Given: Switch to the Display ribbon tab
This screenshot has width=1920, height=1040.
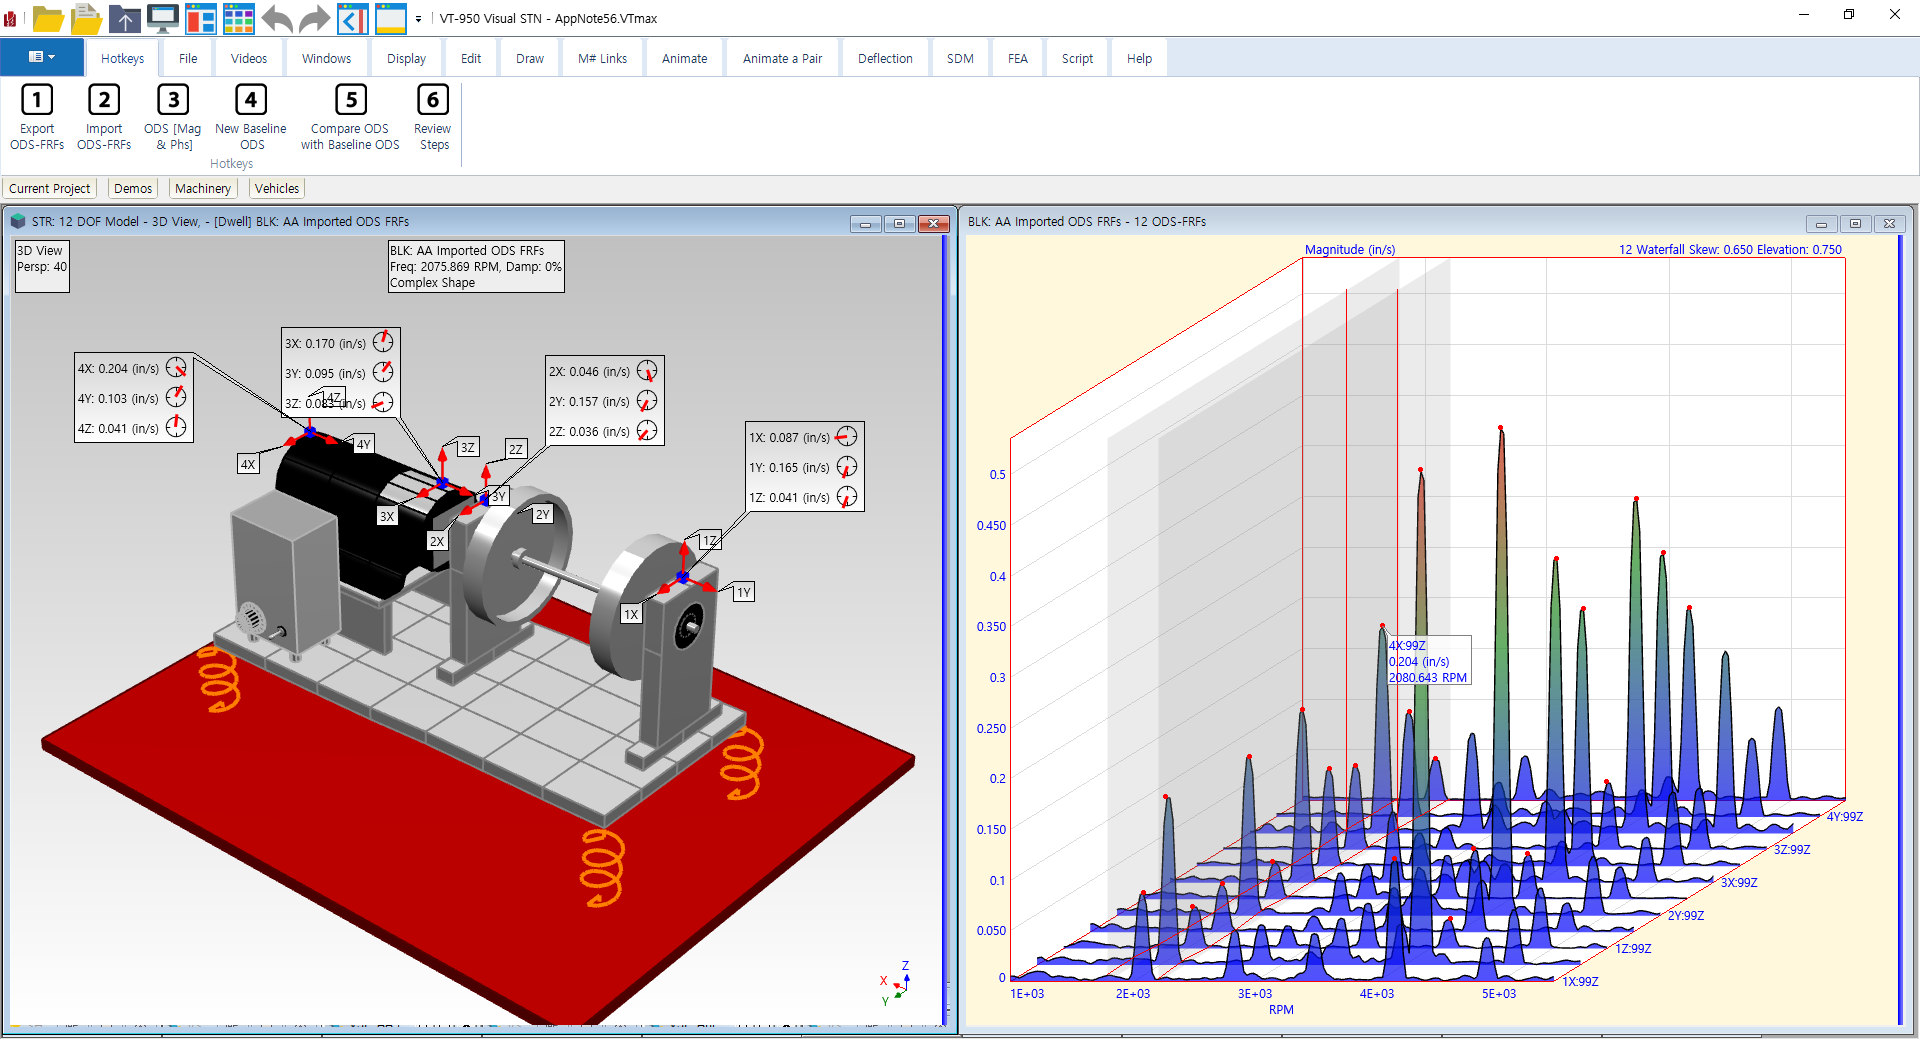Looking at the screenshot, I should [406, 58].
